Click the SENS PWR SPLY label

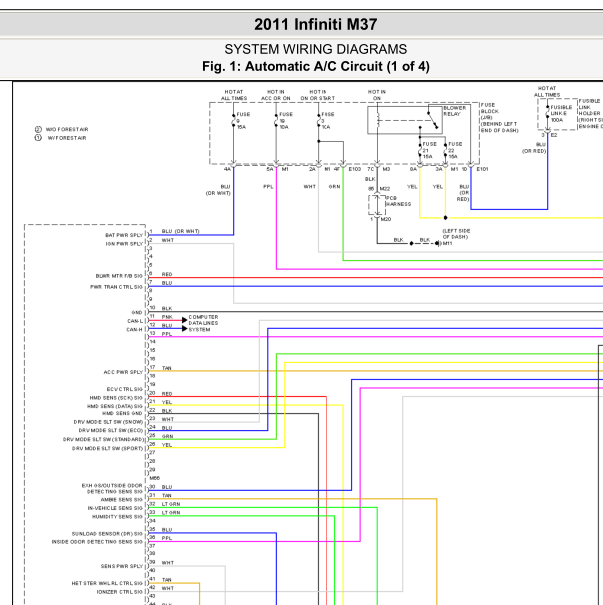coord(122,566)
